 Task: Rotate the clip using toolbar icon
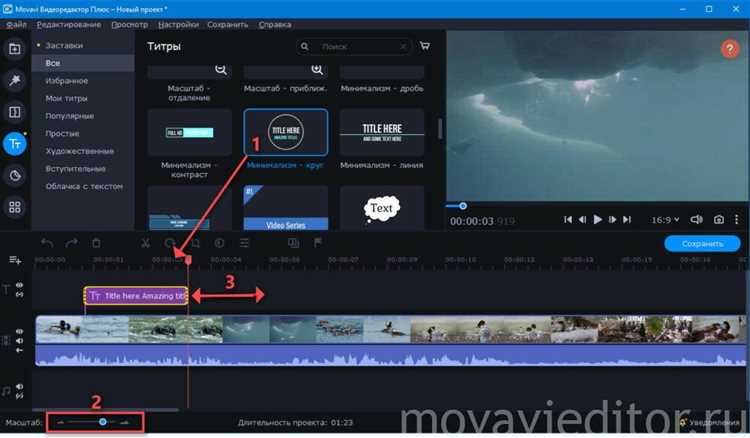point(170,243)
